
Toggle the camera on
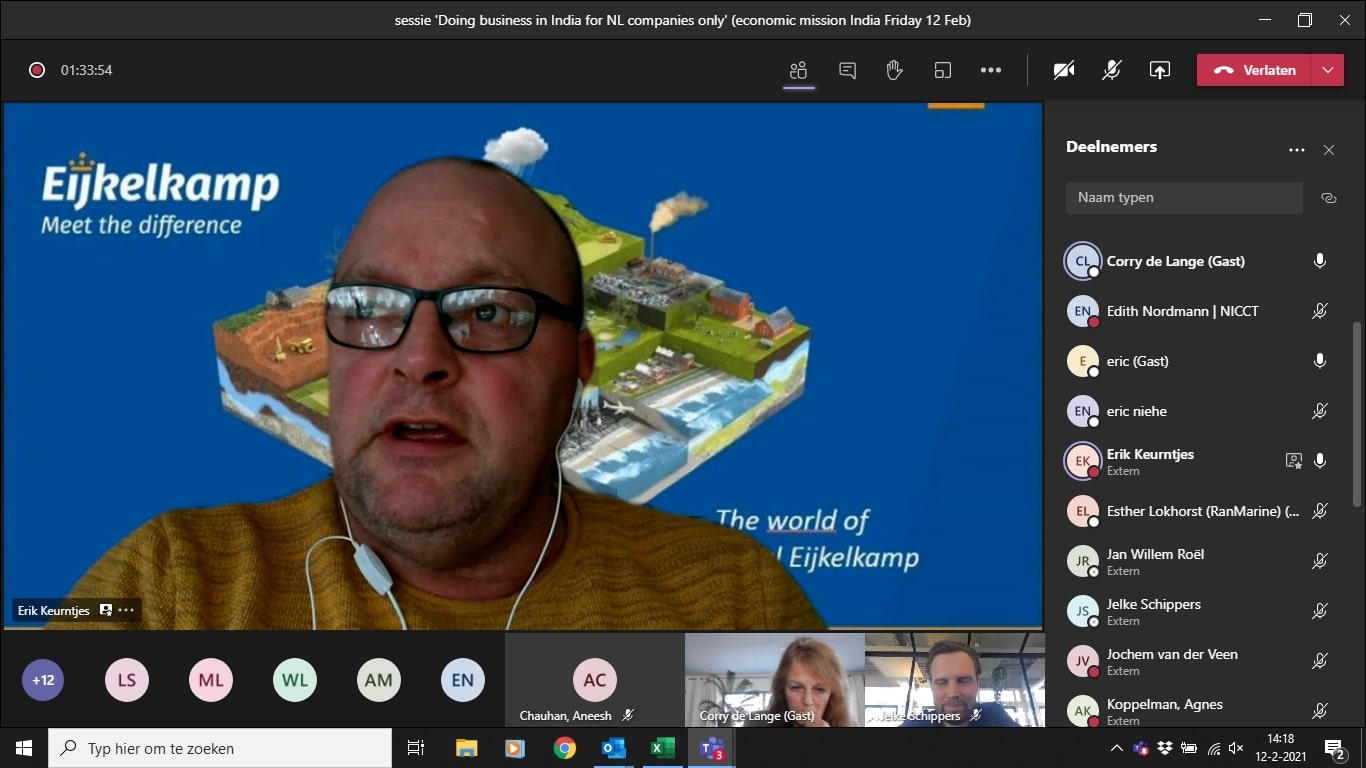[x=1064, y=70]
